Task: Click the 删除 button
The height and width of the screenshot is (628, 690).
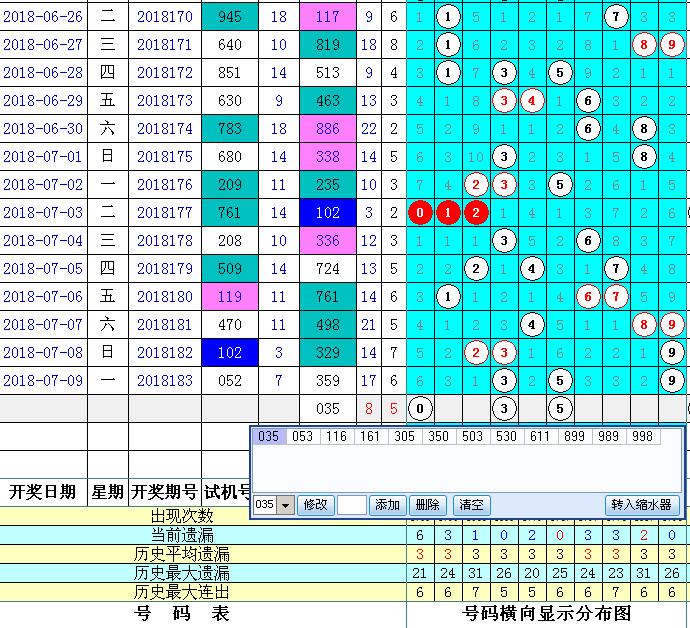Action: (427, 505)
